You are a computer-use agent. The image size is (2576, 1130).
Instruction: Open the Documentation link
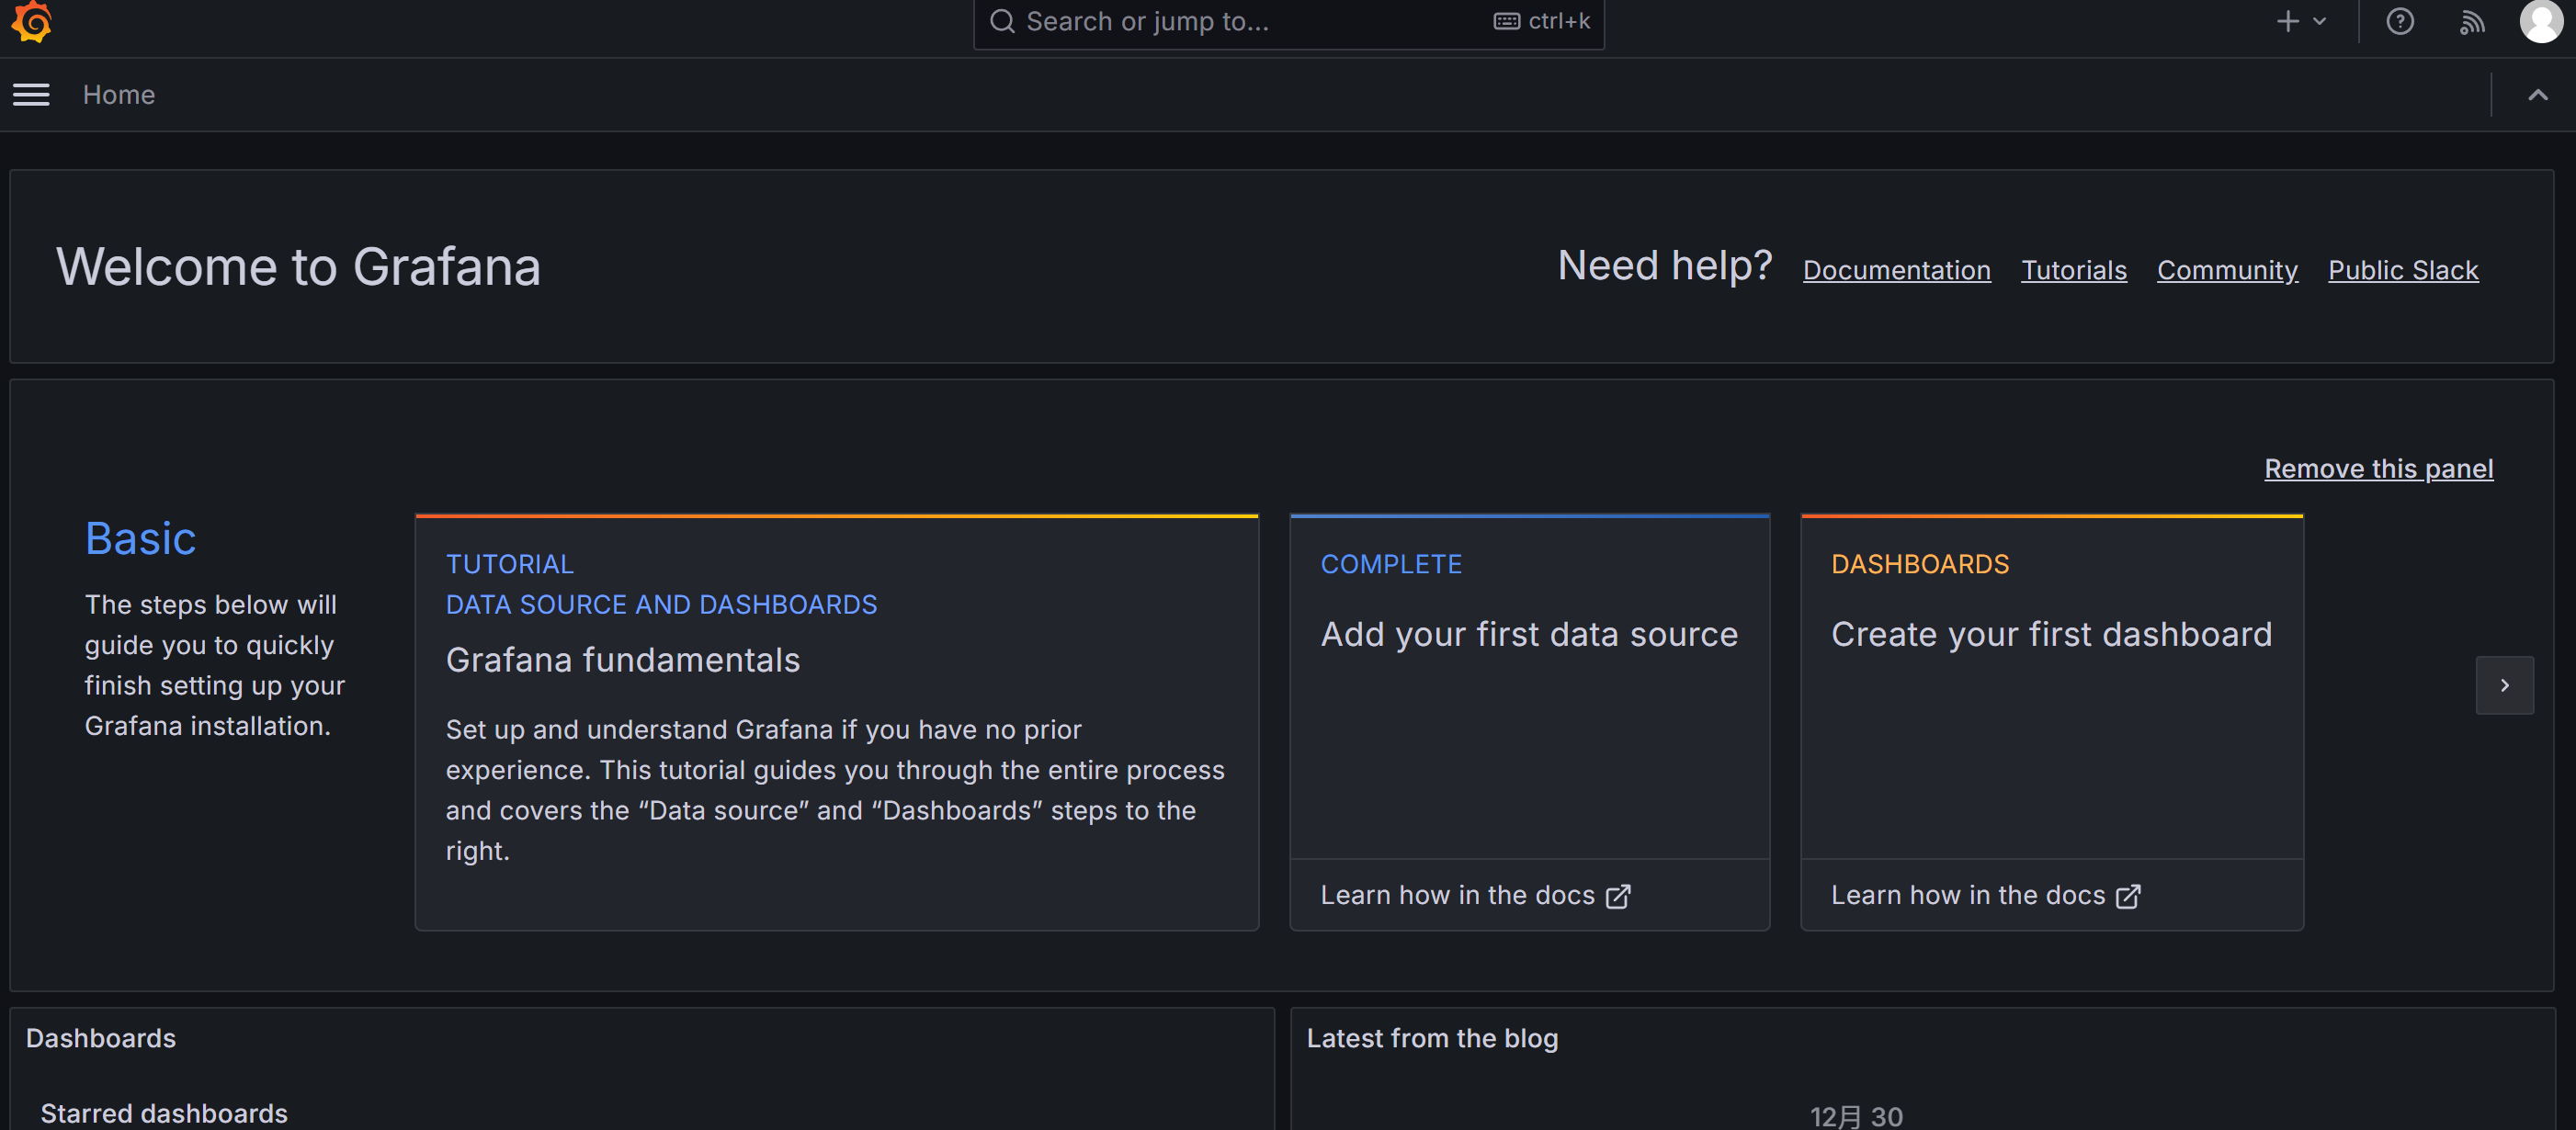coord(1896,270)
